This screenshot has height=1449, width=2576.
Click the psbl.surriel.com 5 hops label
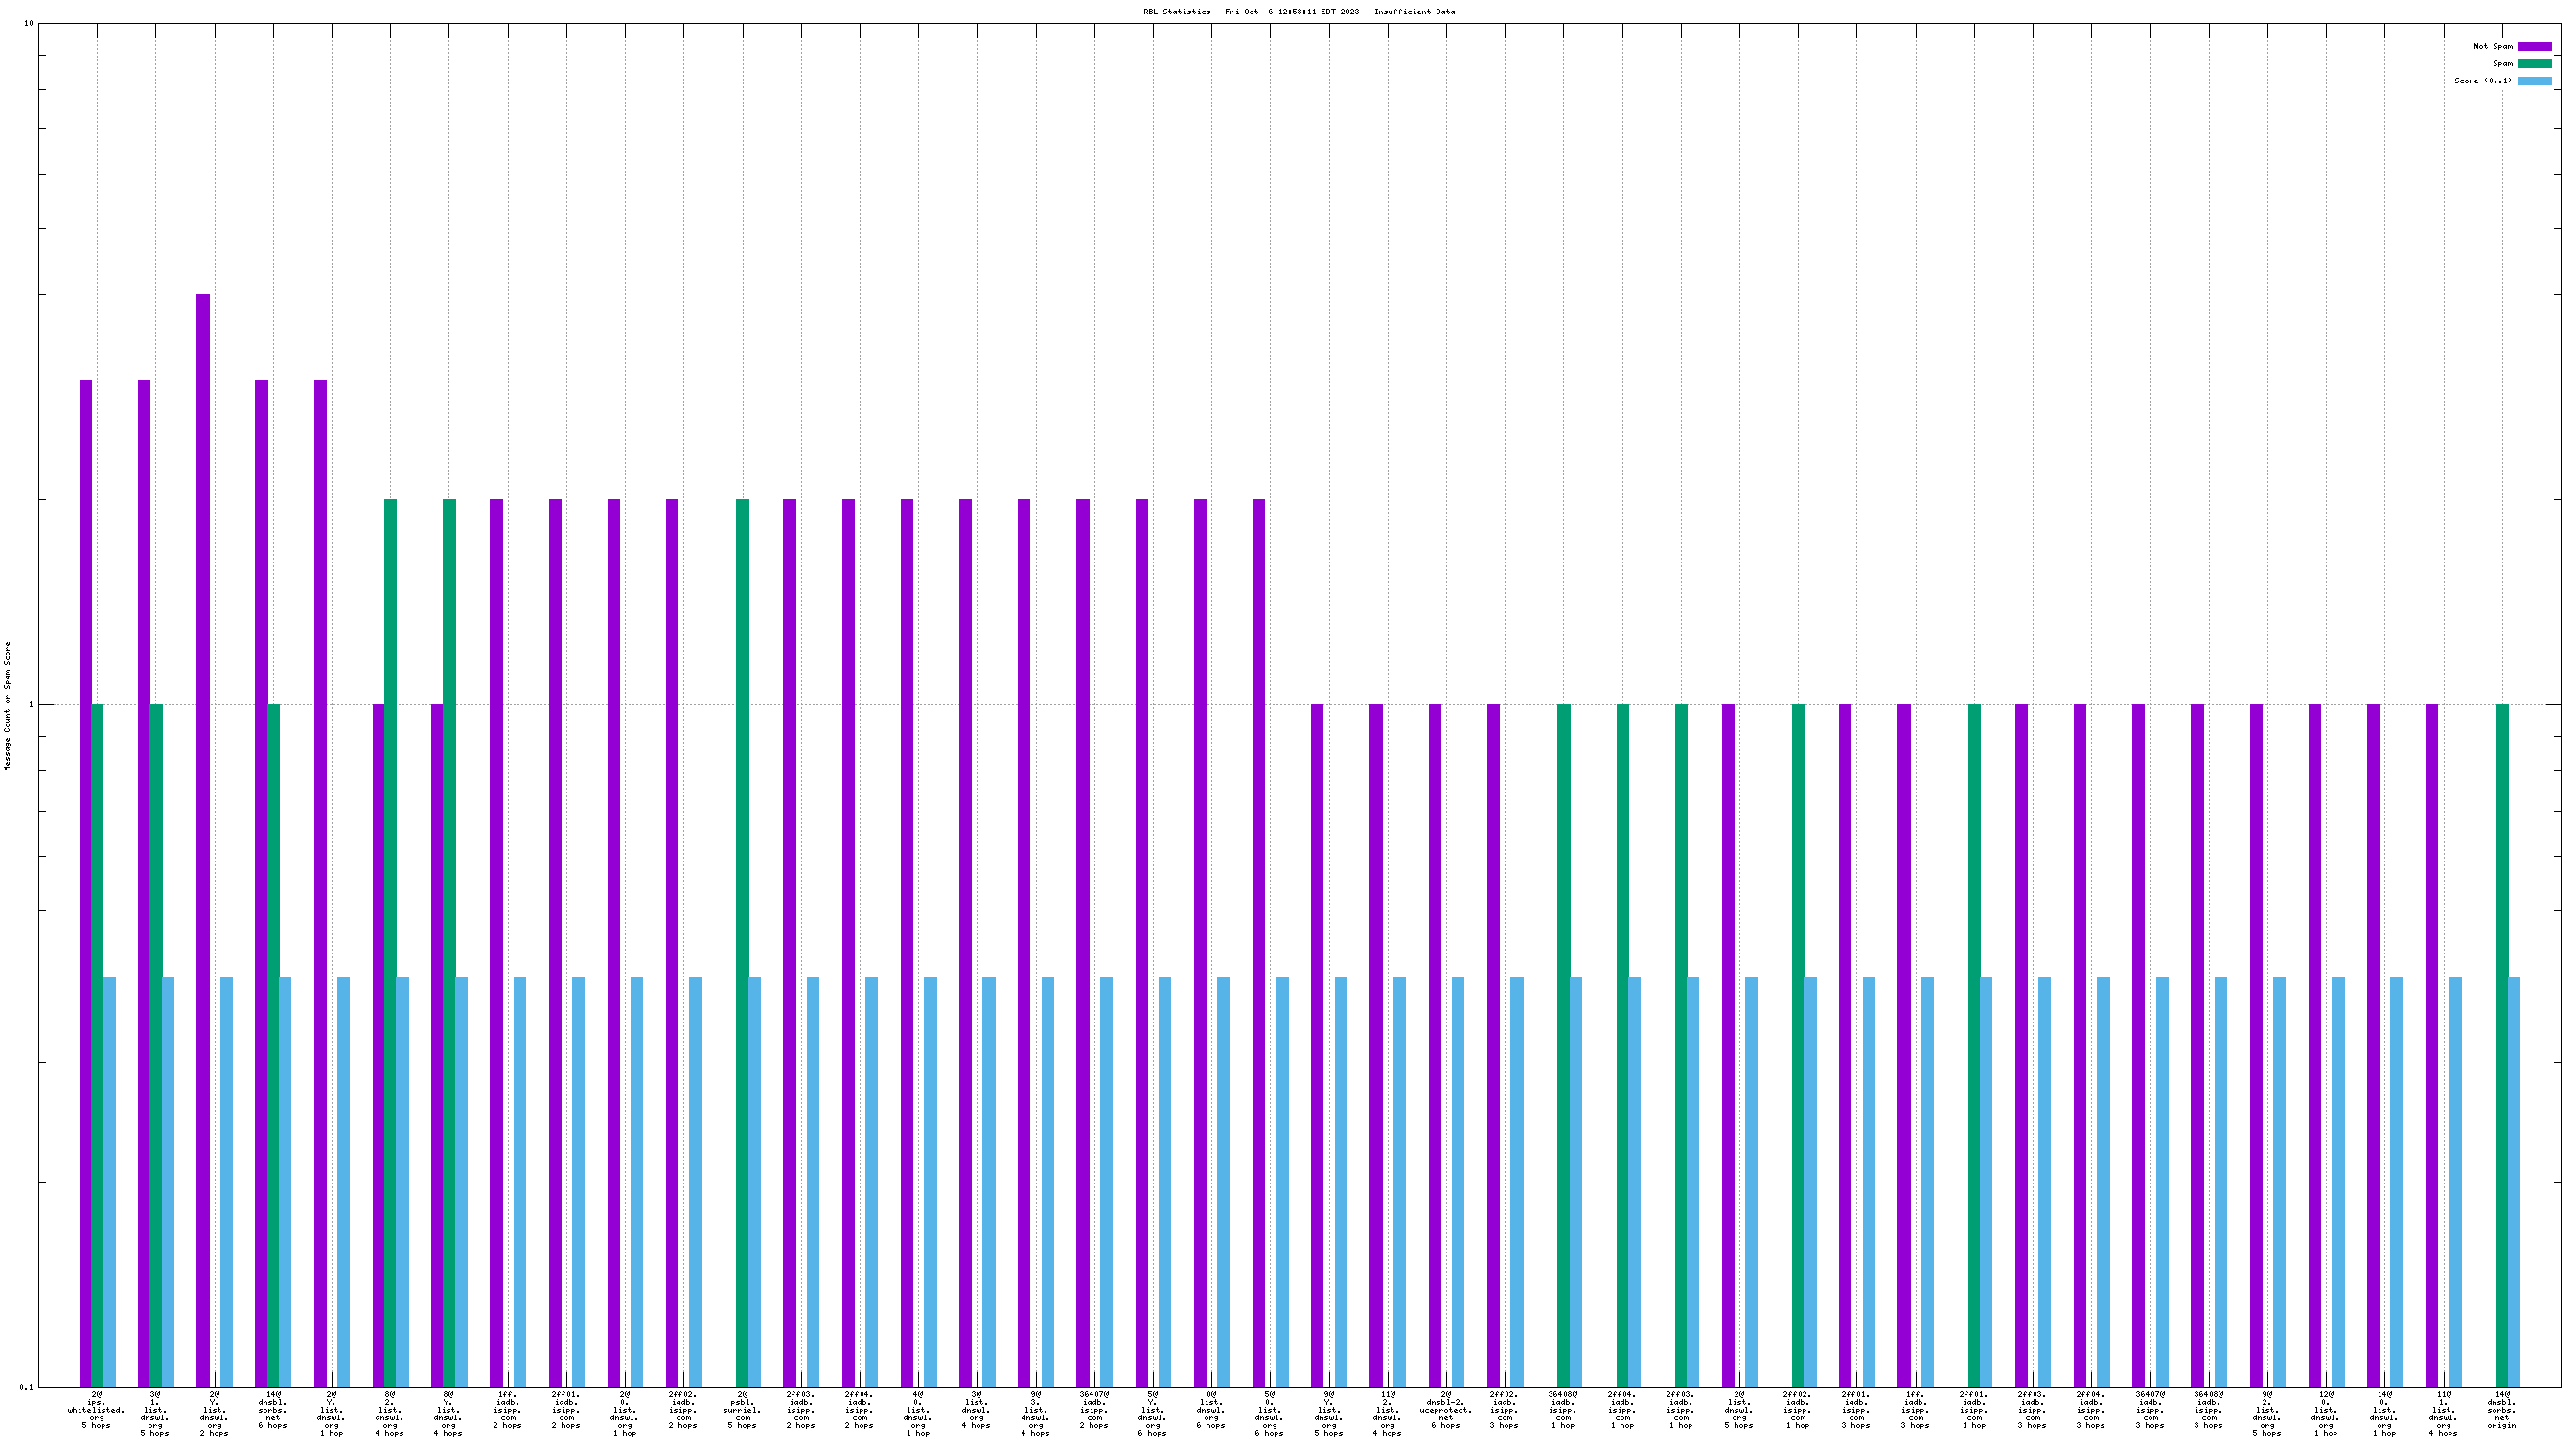point(742,1409)
